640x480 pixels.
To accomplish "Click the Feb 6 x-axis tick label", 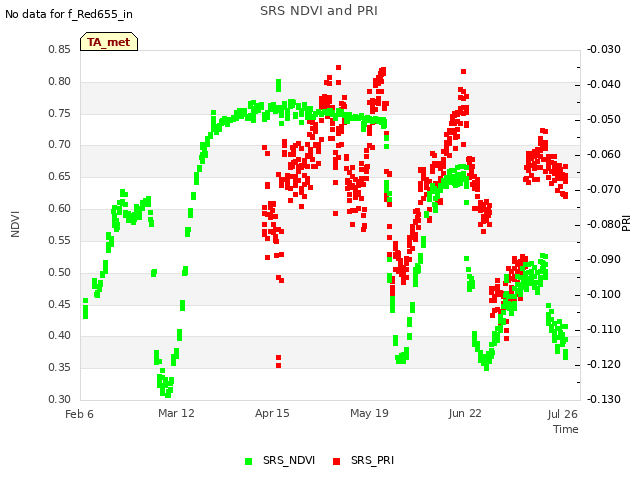I will 79,414.
